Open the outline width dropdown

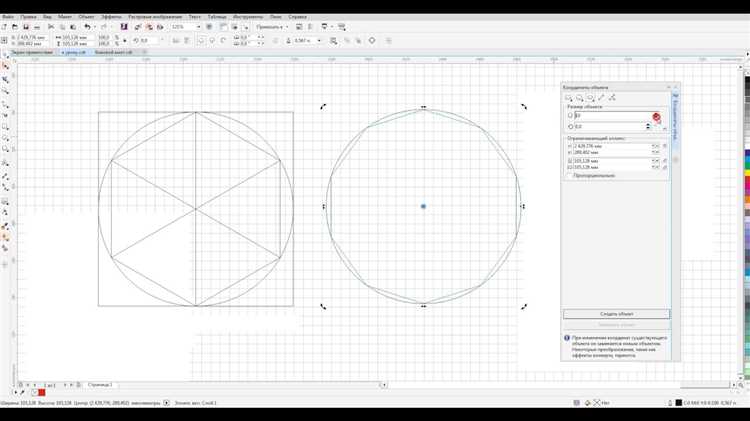[x=319, y=41]
